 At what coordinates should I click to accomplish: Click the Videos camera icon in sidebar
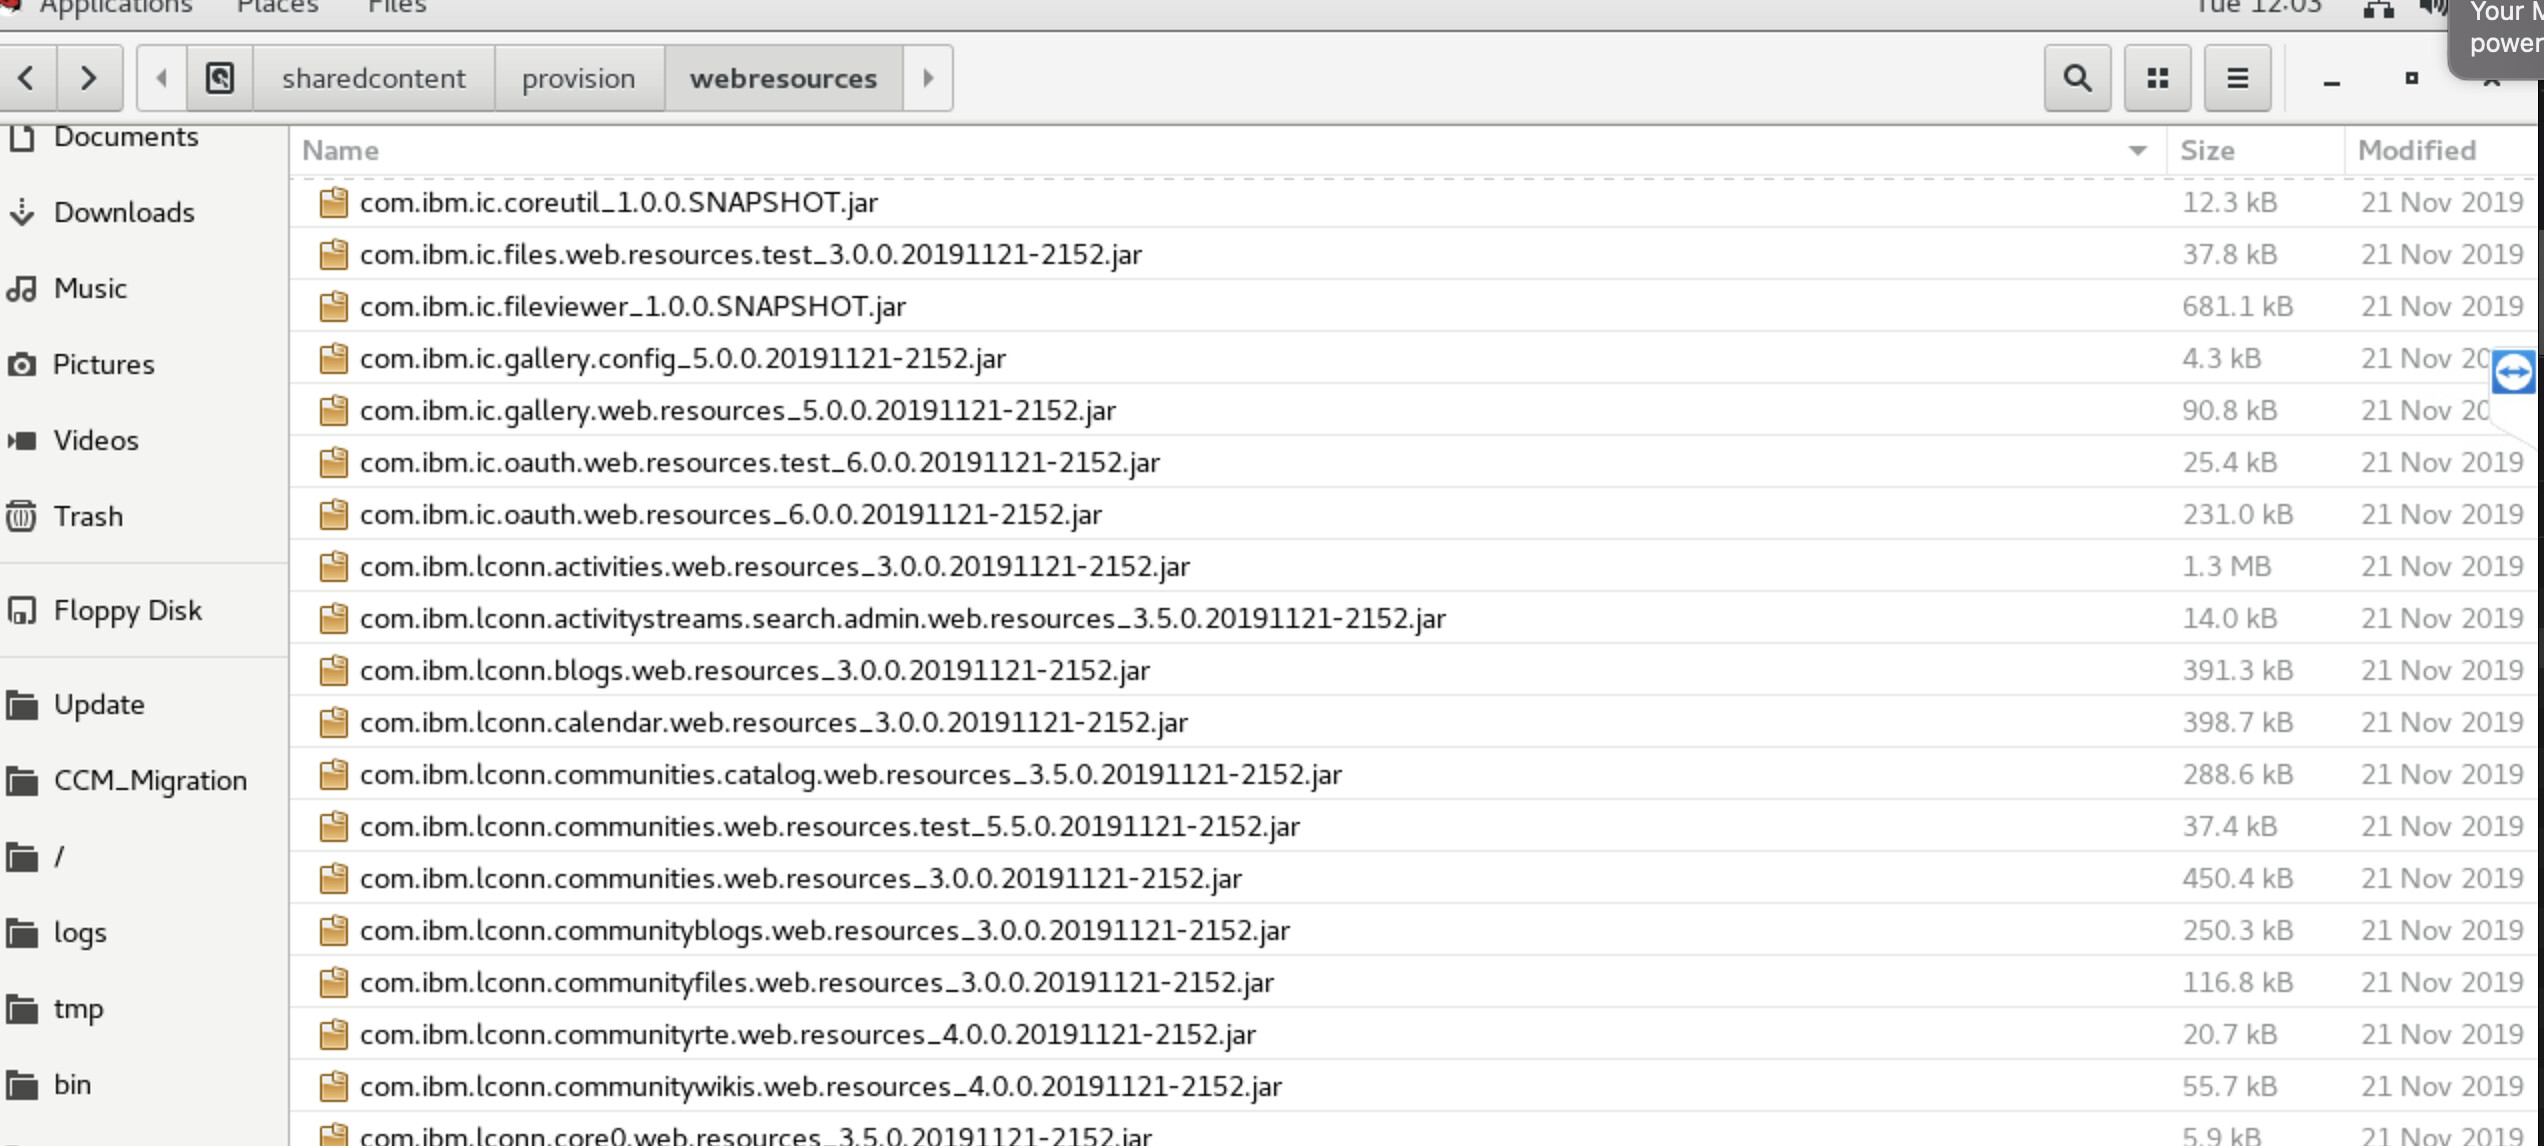[22, 440]
